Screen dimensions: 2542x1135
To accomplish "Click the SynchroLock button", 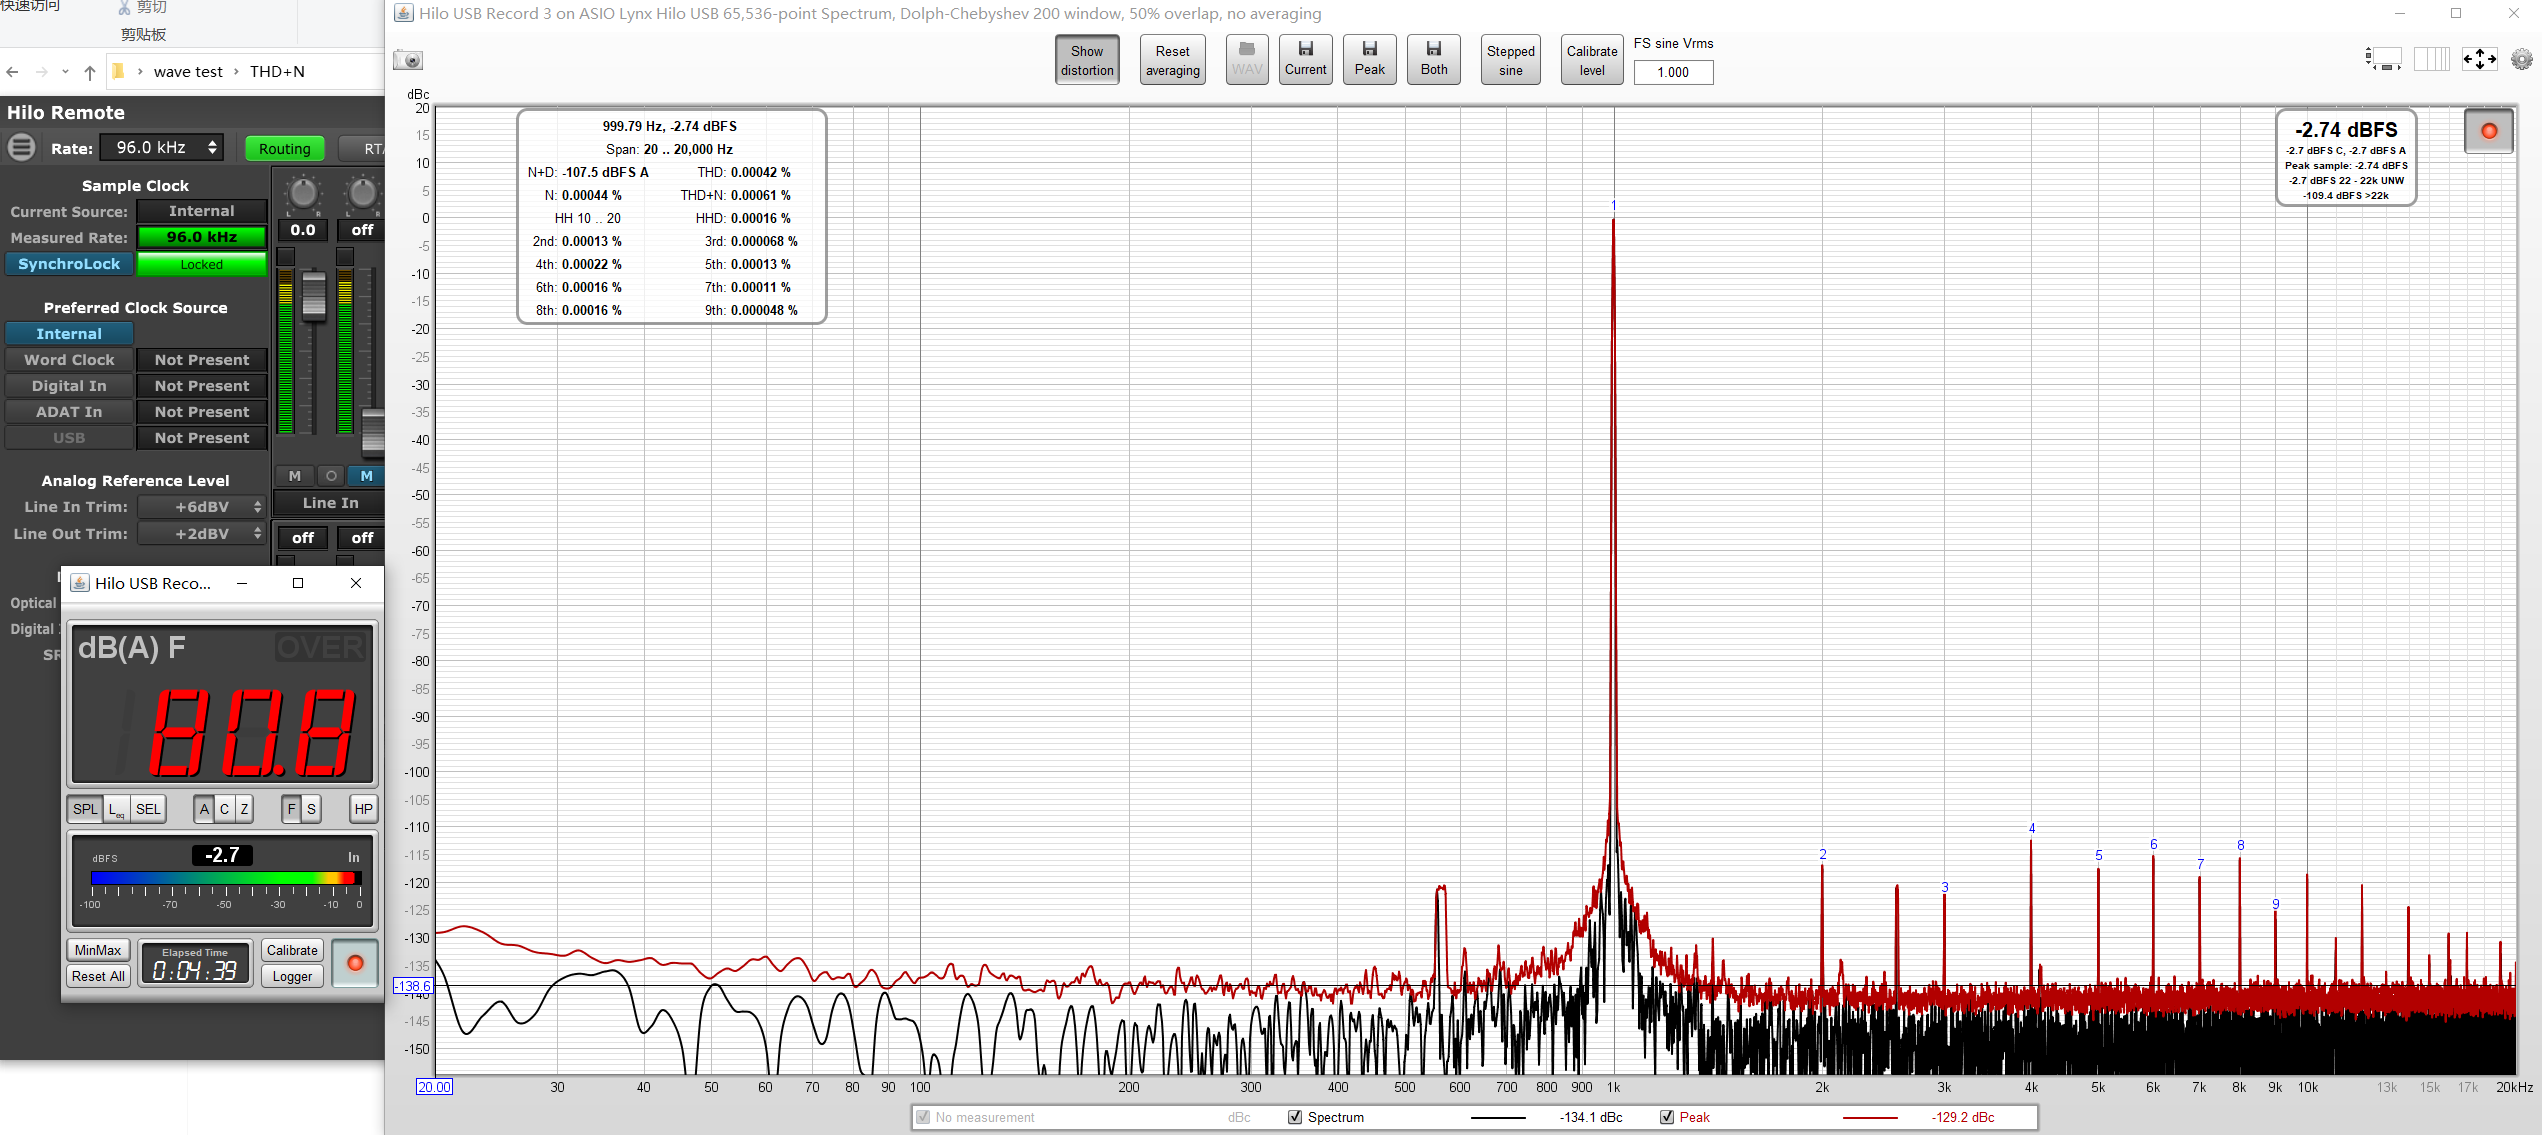I will tap(69, 264).
